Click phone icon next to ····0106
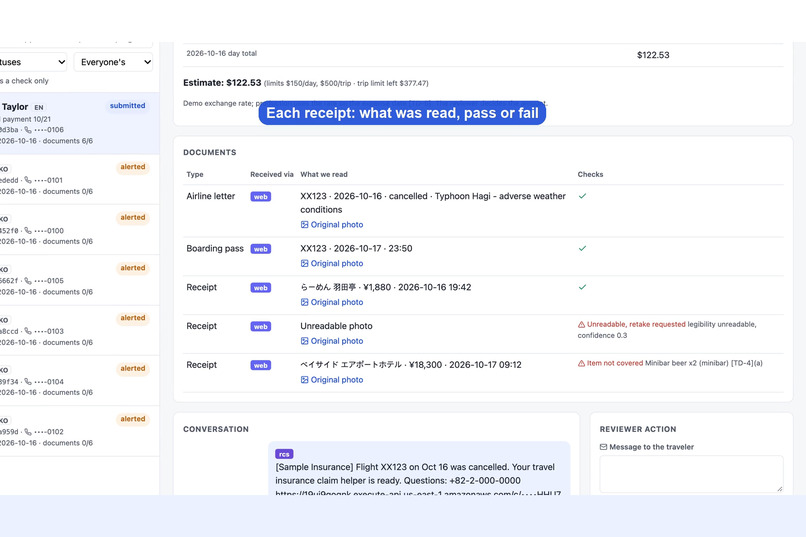This screenshot has width=806, height=537. click(x=28, y=130)
